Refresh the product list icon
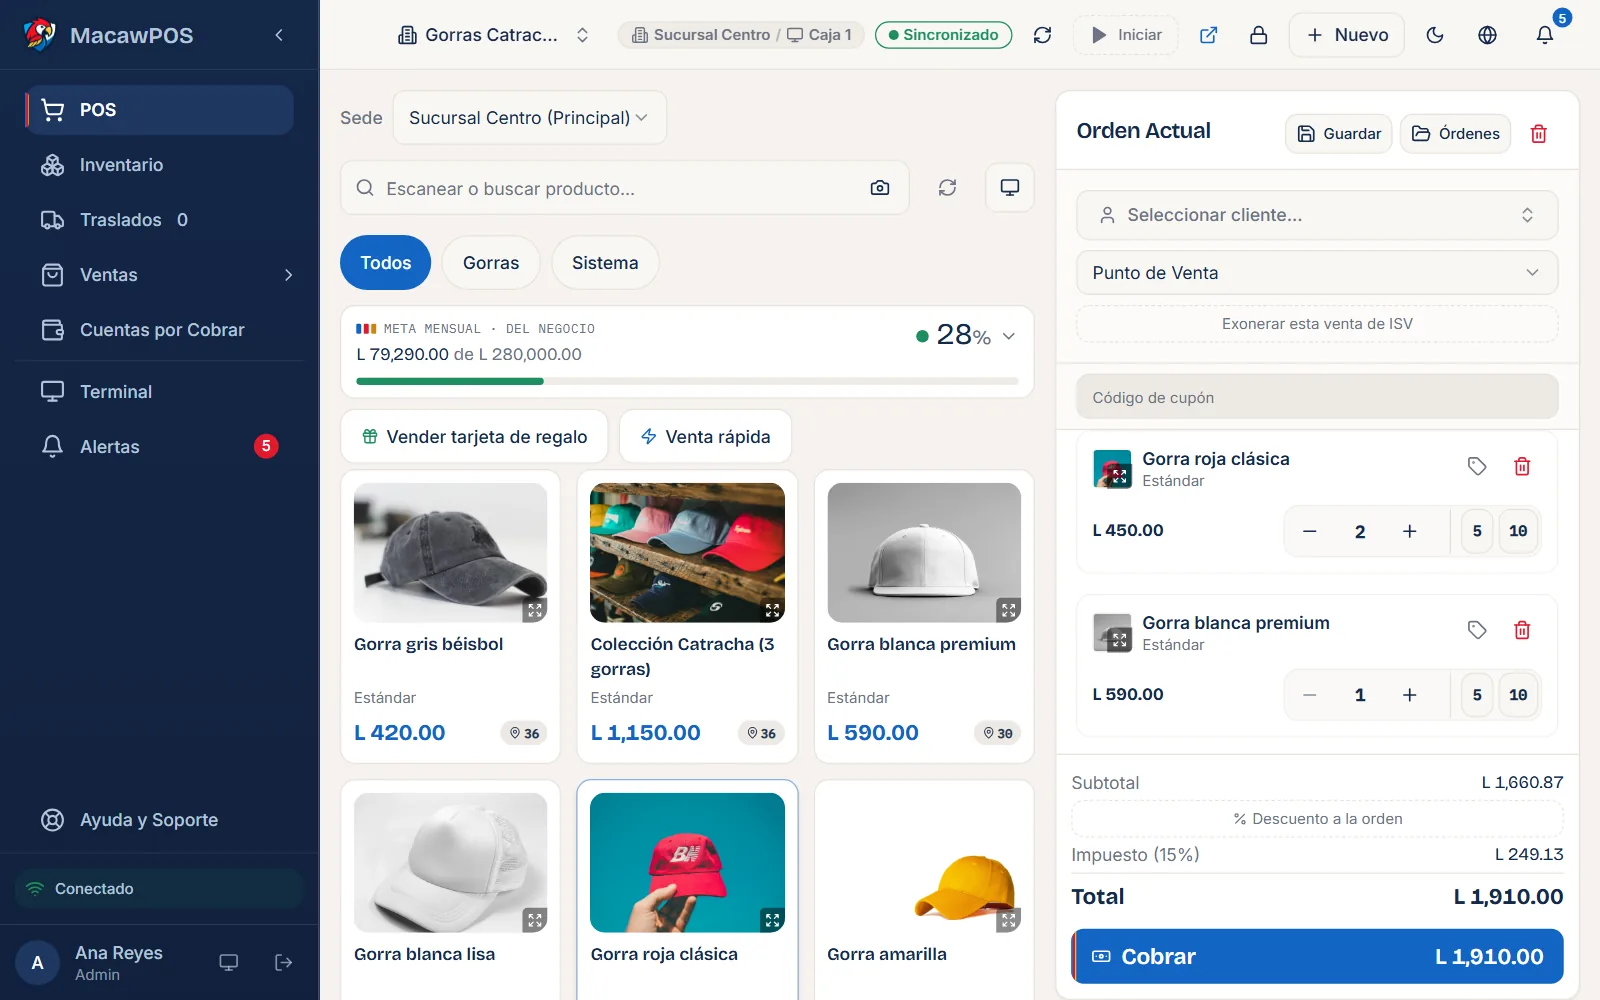This screenshot has width=1600, height=1000. 947,188
